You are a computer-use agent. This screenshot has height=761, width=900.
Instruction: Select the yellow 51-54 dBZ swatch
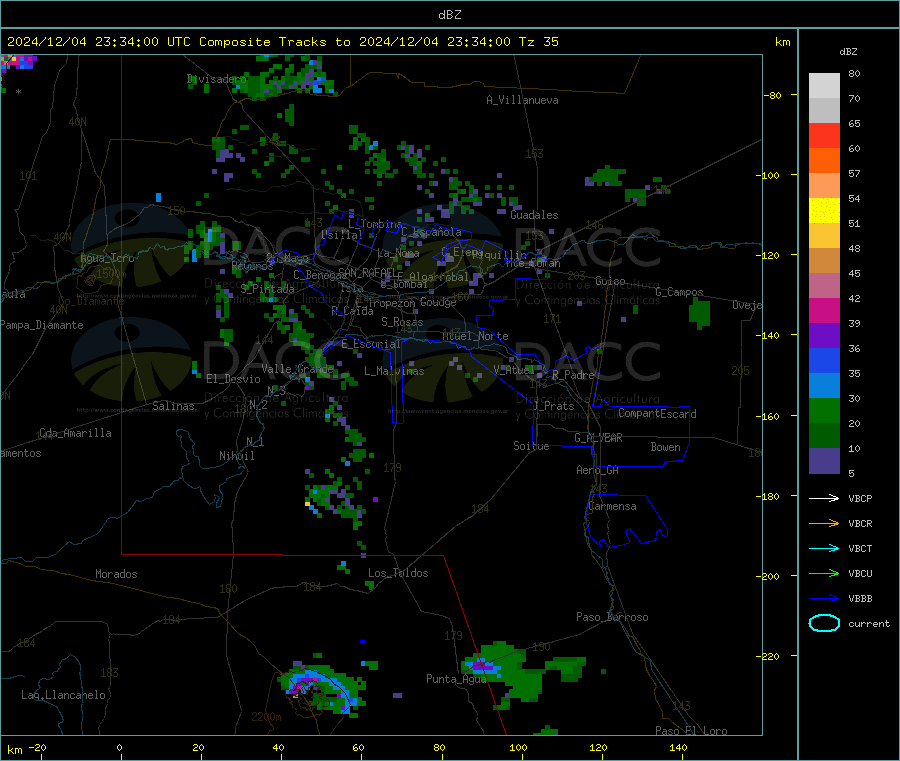coord(824,211)
